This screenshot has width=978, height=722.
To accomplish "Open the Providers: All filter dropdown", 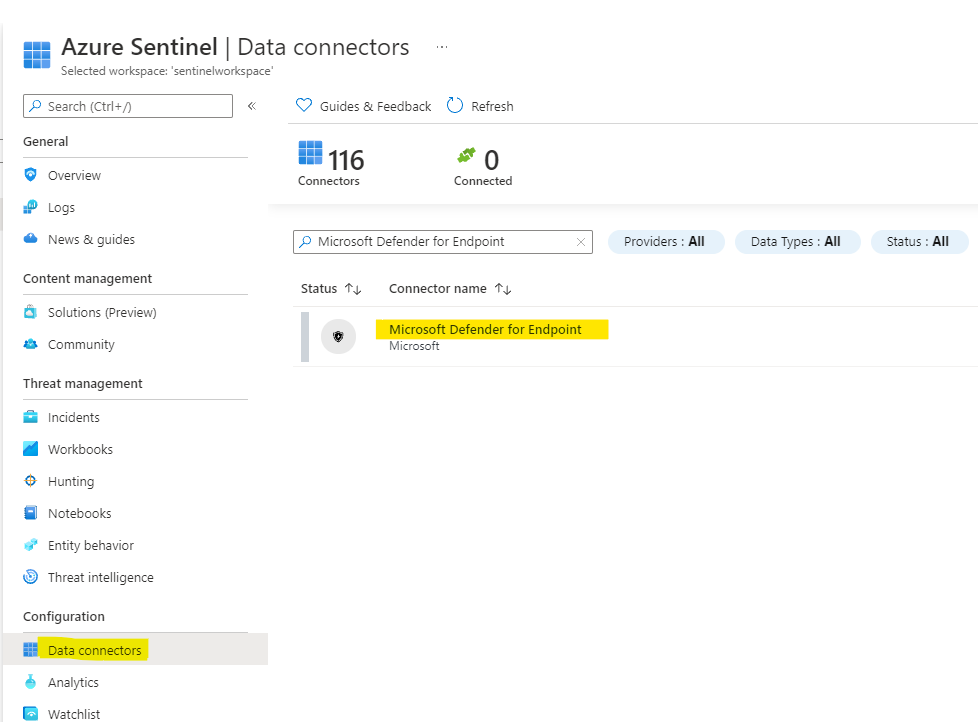I will pyautogui.click(x=665, y=241).
